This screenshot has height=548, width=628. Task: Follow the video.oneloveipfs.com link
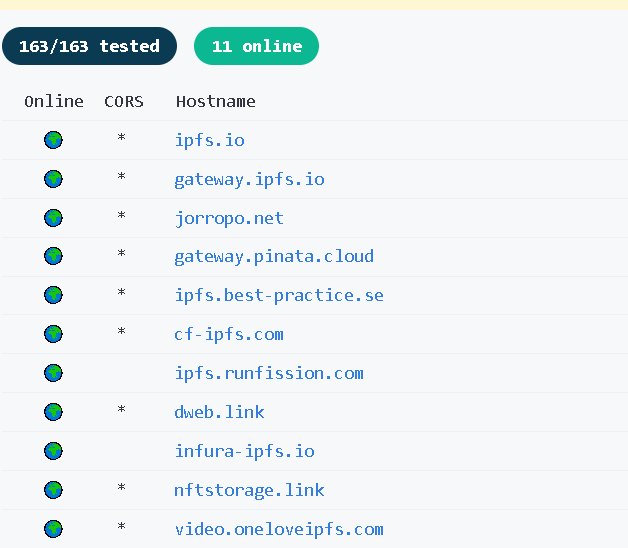(279, 529)
